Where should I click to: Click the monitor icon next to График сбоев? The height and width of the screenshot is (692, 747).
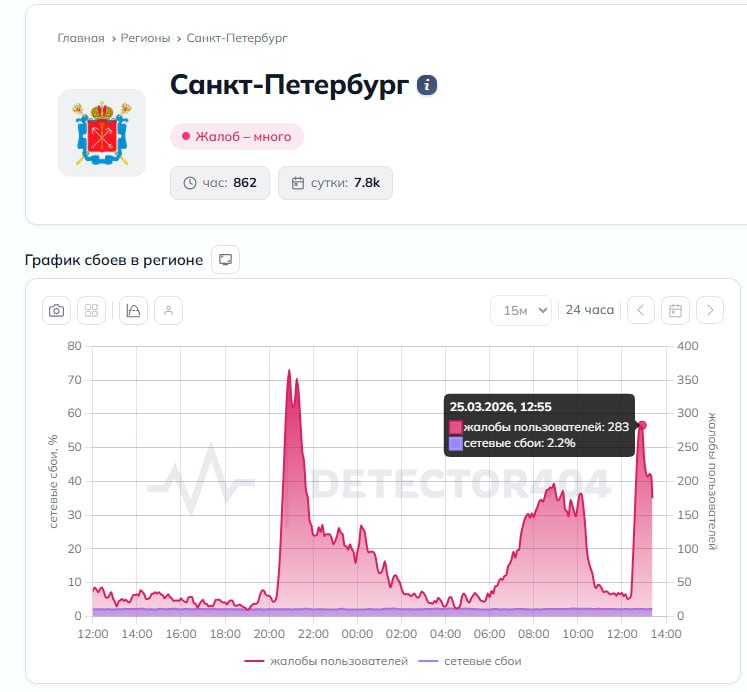click(225, 260)
